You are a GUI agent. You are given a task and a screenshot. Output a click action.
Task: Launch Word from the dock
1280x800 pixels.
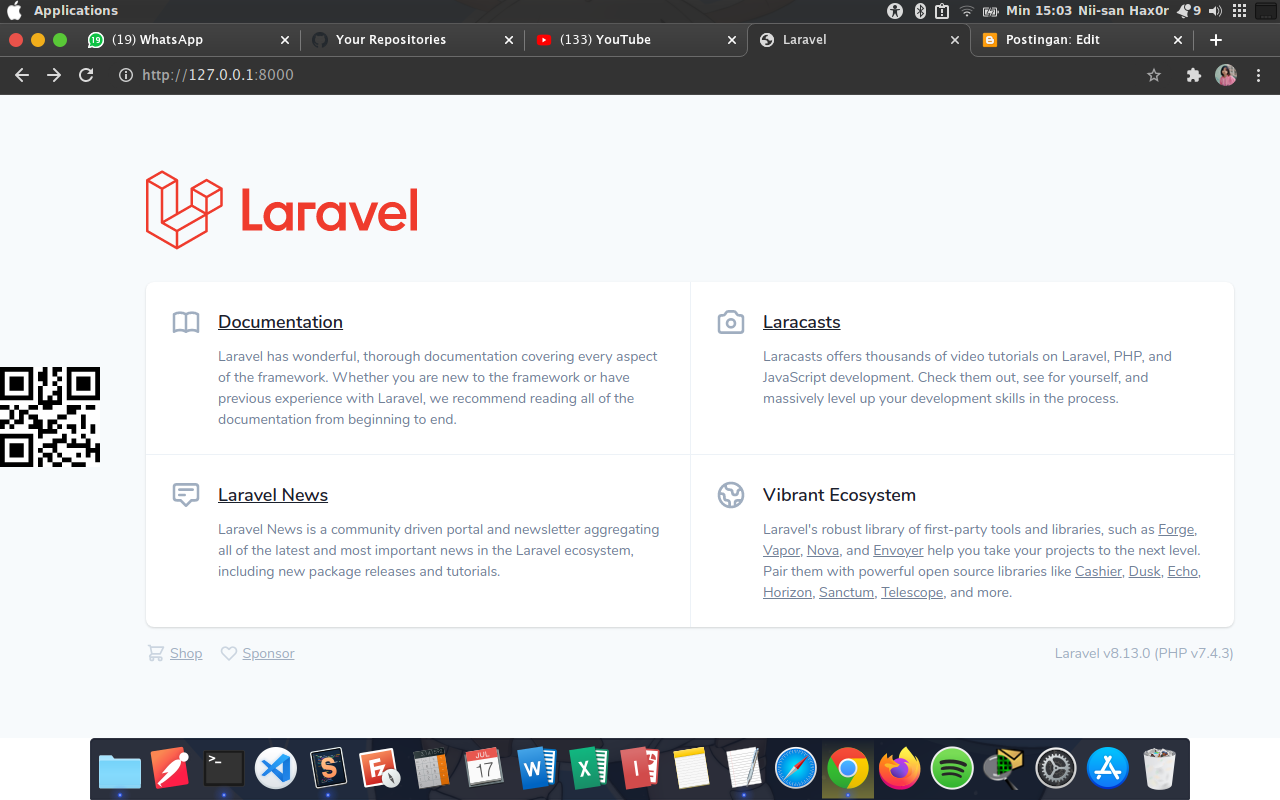coord(537,768)
